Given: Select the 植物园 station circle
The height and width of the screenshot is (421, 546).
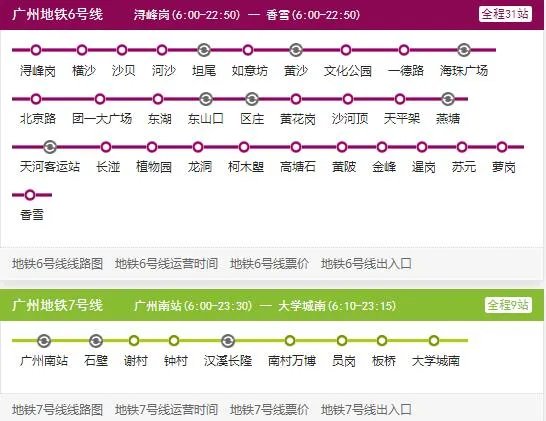Looking at the screenshot, I should 152,147.
